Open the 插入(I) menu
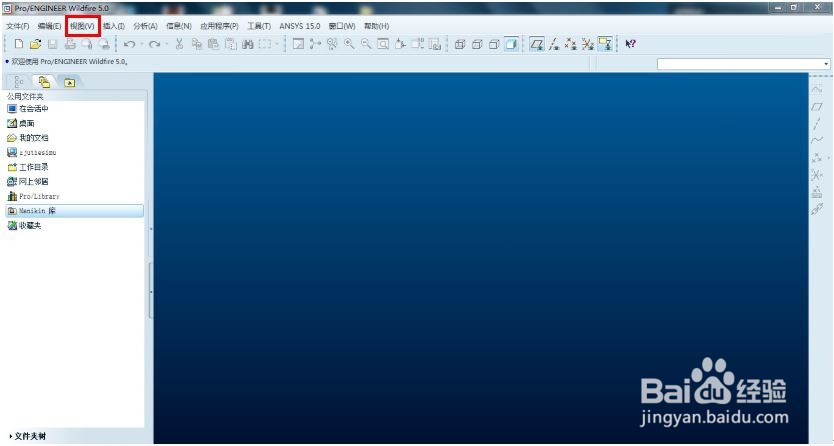 (114, 26)
